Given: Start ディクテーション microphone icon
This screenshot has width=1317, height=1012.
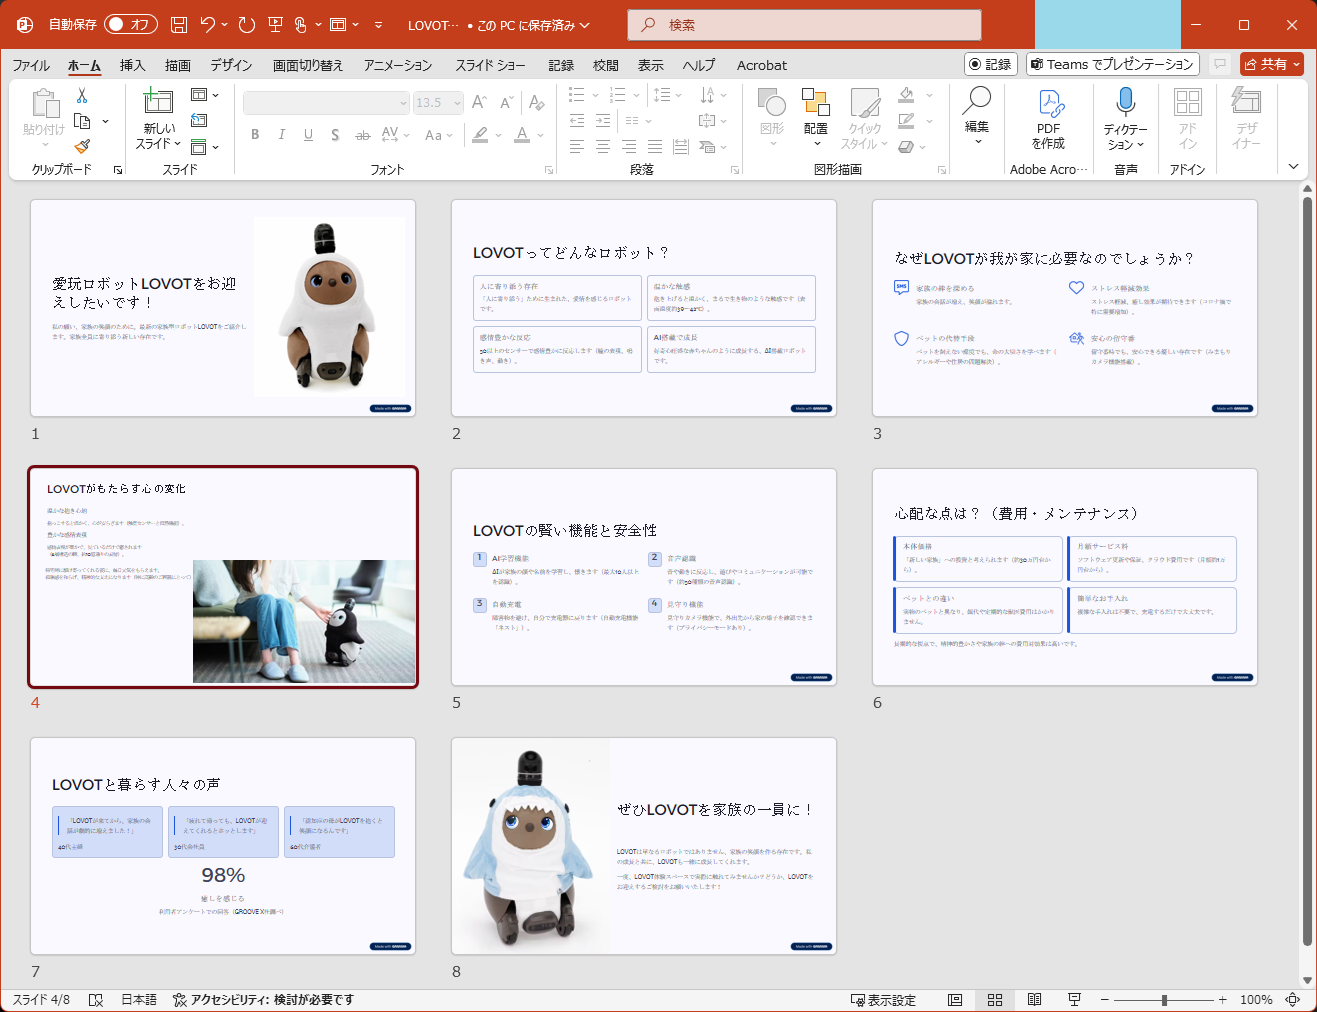Looking at the screenshot, I should click(1126, 118).
